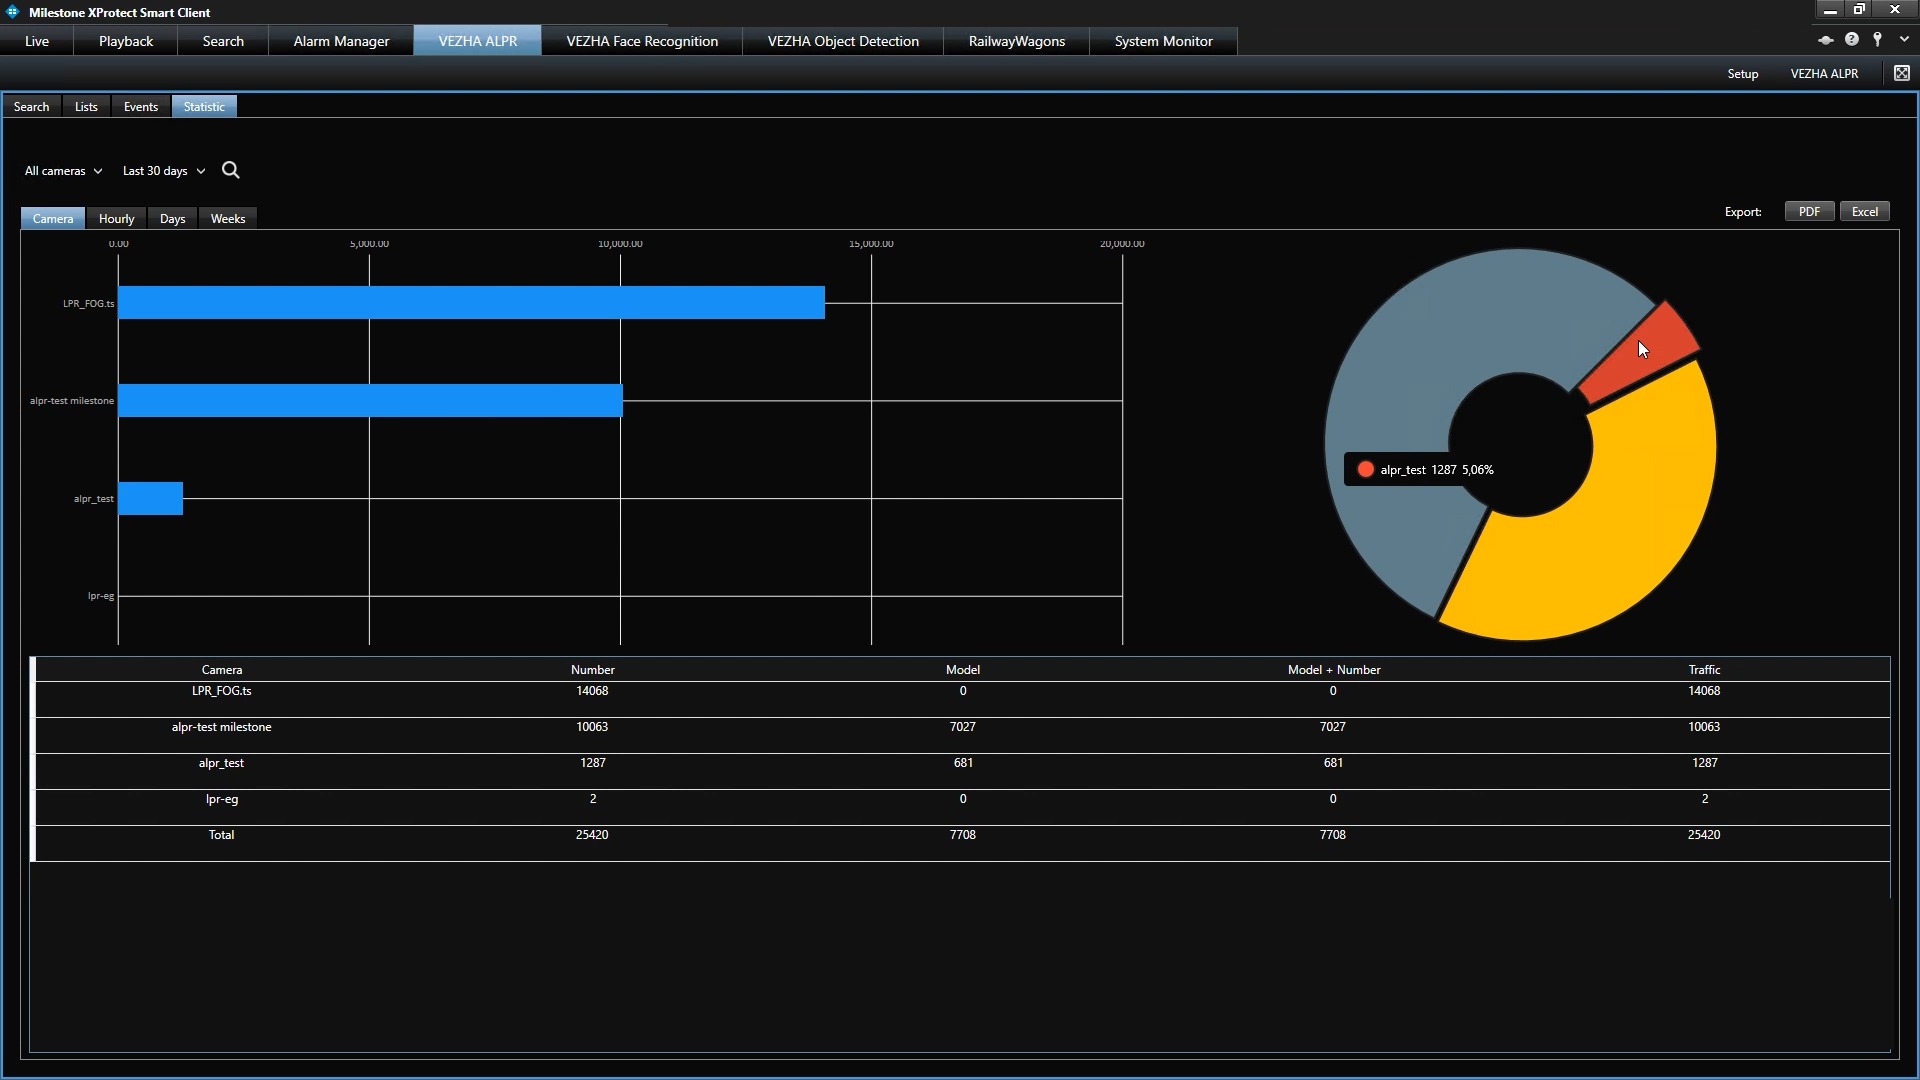
Task: Click the Milestone XProtect app logo icon
Action: click(12, 12)
